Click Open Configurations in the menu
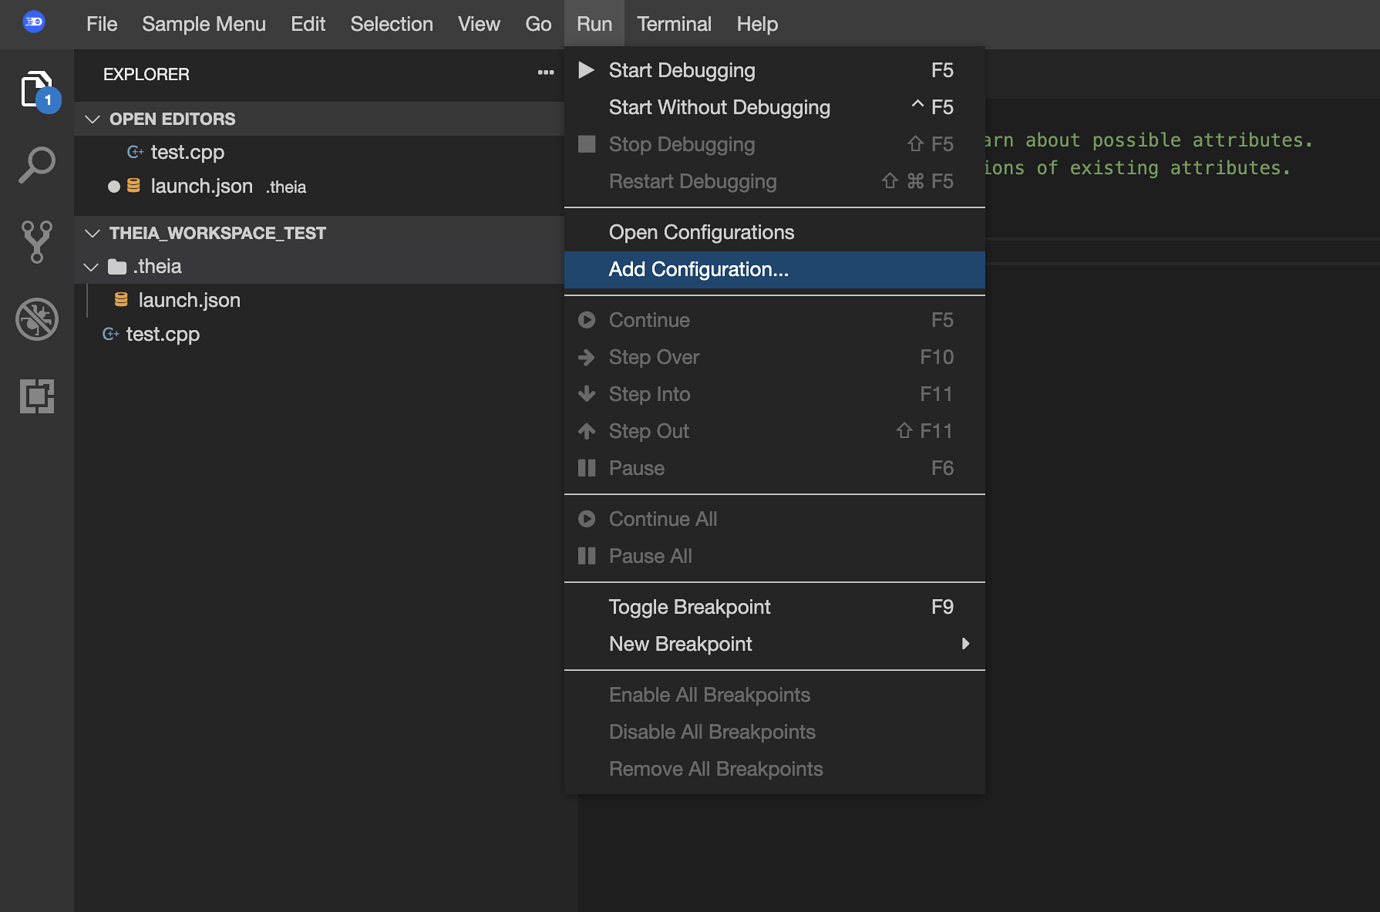 point(701,231)
